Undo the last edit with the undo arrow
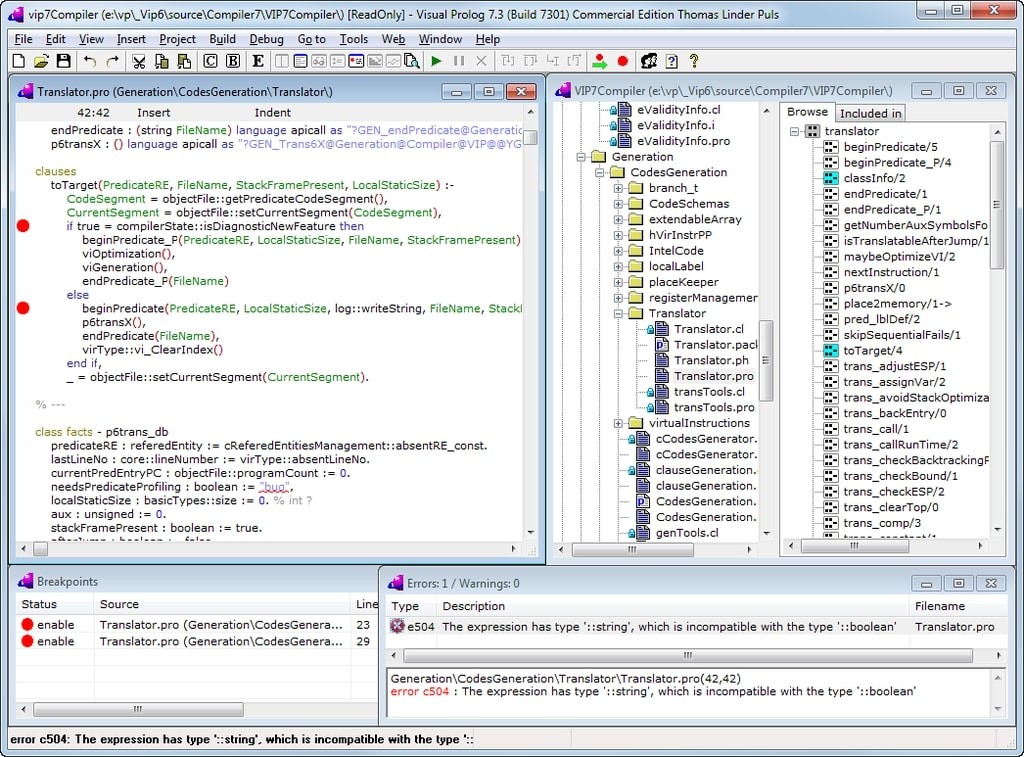 coord(91,60)
